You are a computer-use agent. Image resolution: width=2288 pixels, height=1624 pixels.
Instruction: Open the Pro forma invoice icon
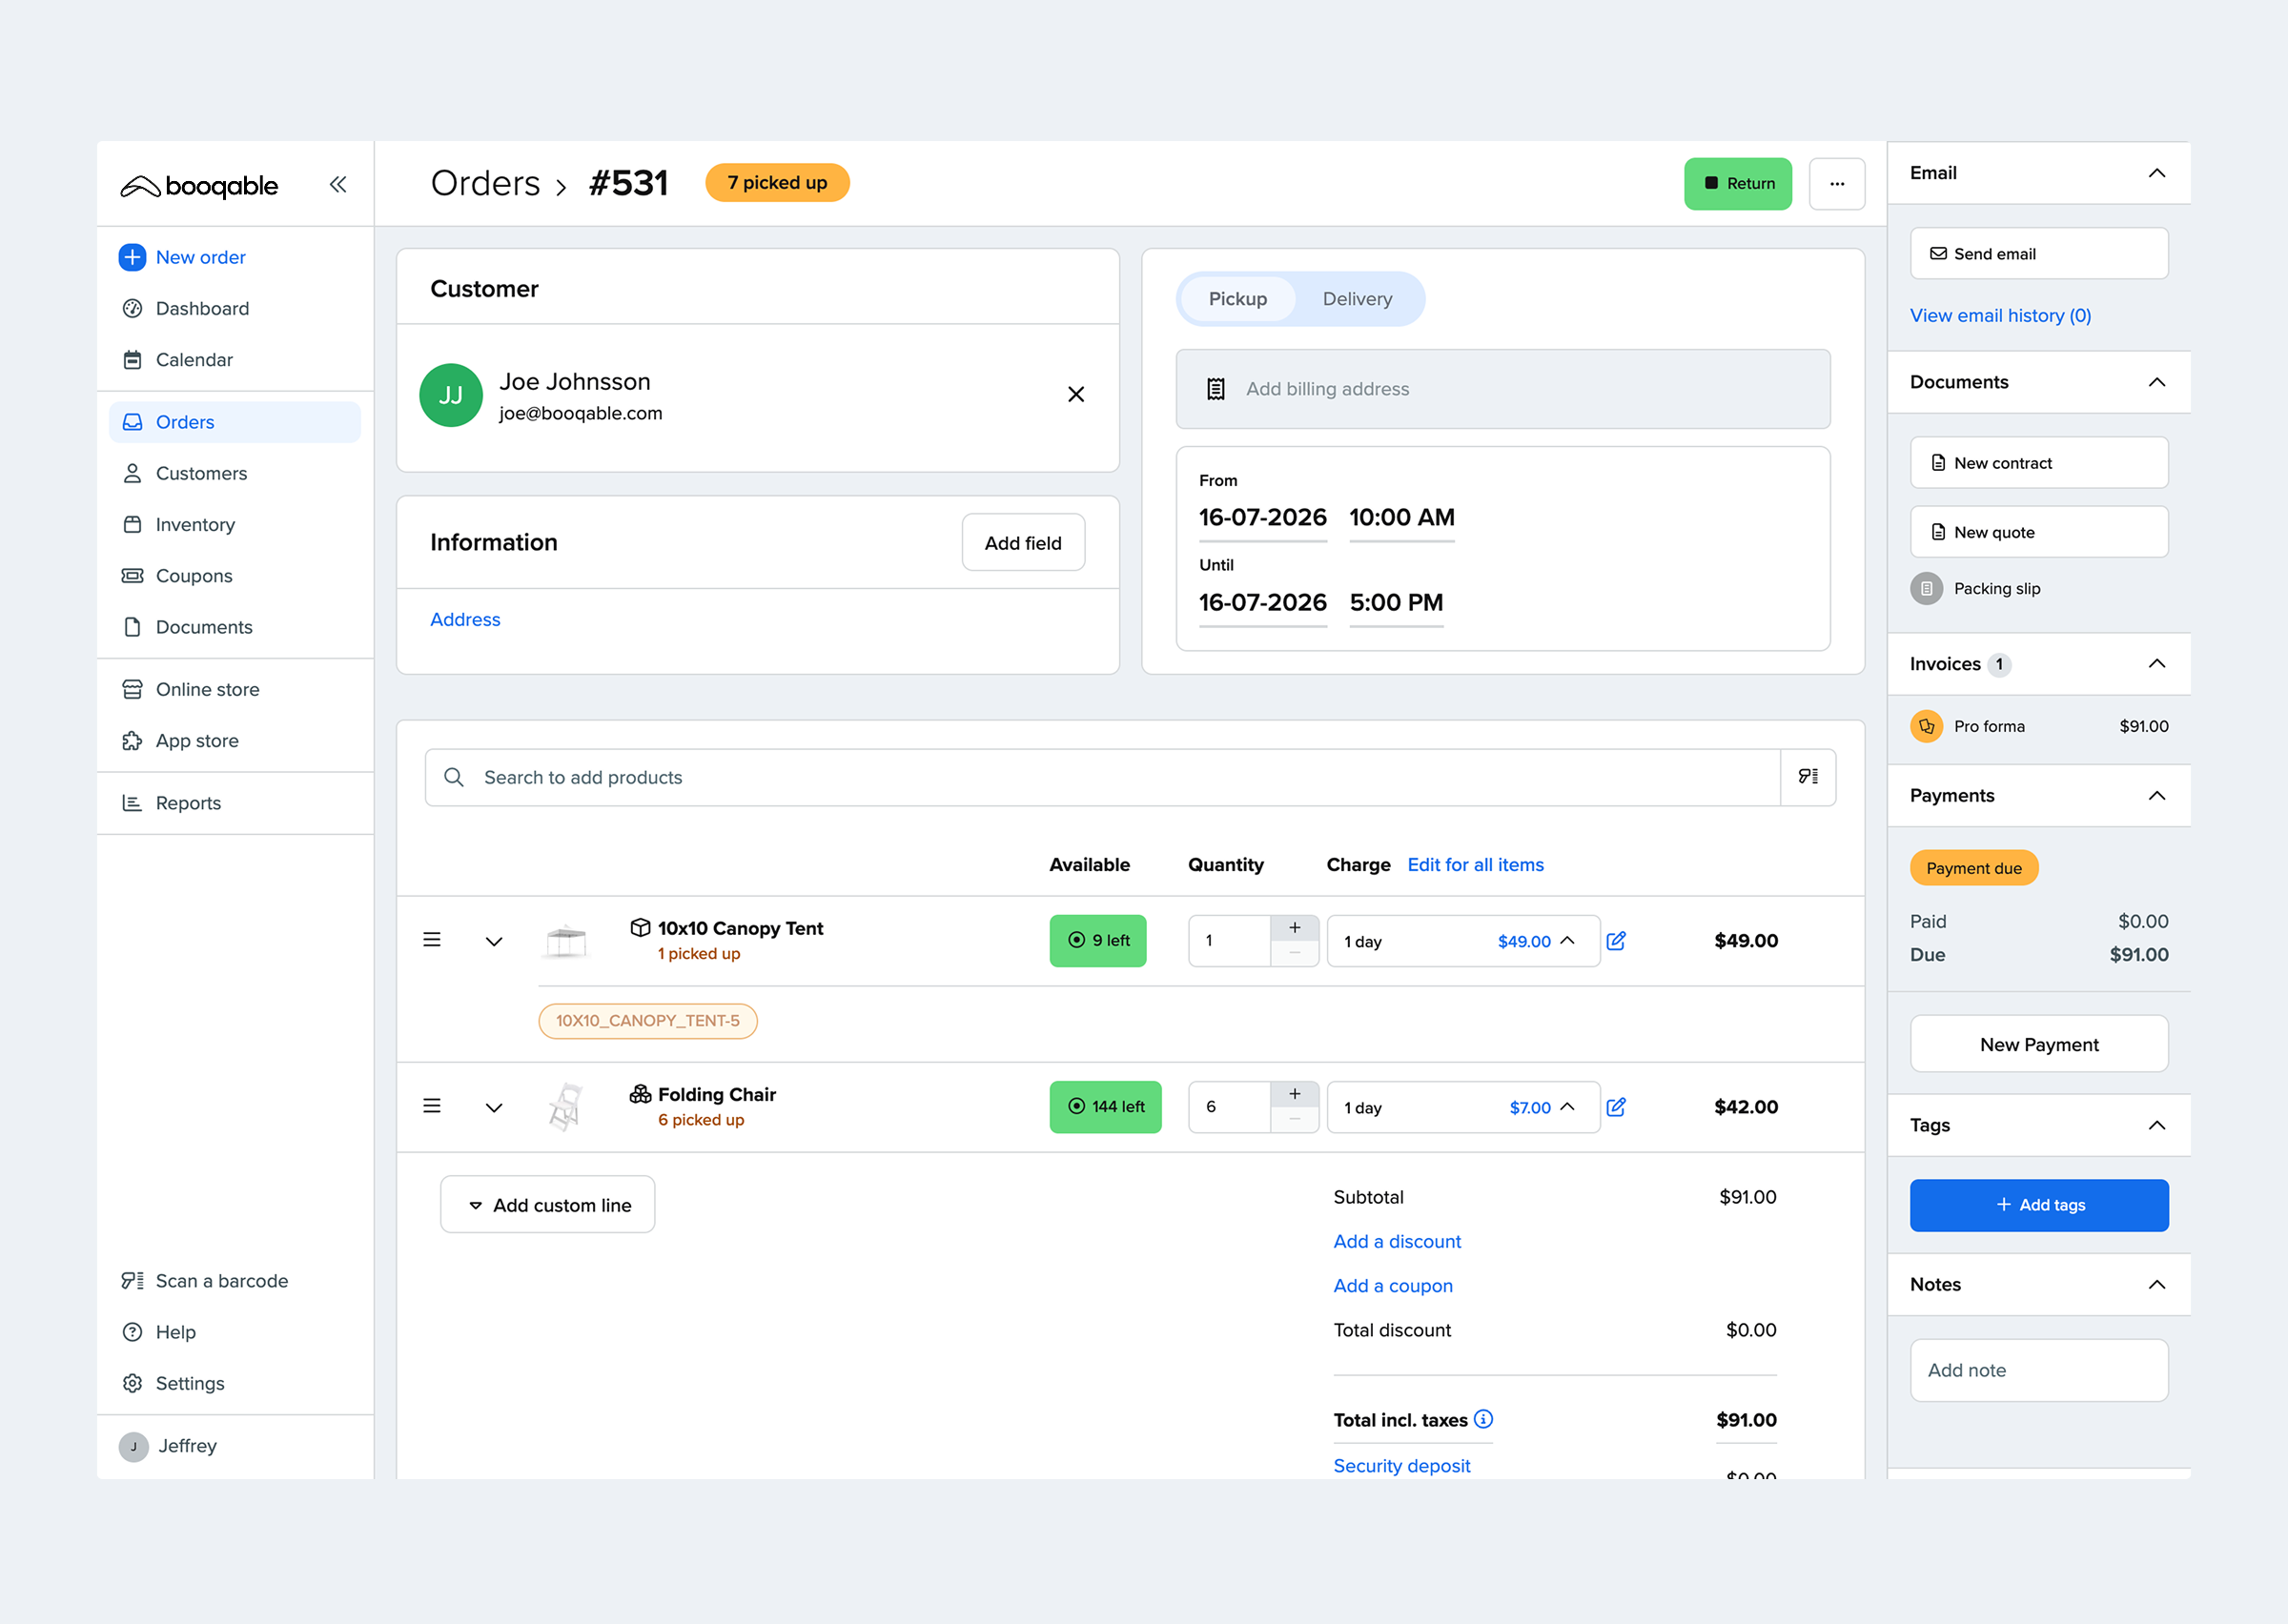tap(1926, 726)
